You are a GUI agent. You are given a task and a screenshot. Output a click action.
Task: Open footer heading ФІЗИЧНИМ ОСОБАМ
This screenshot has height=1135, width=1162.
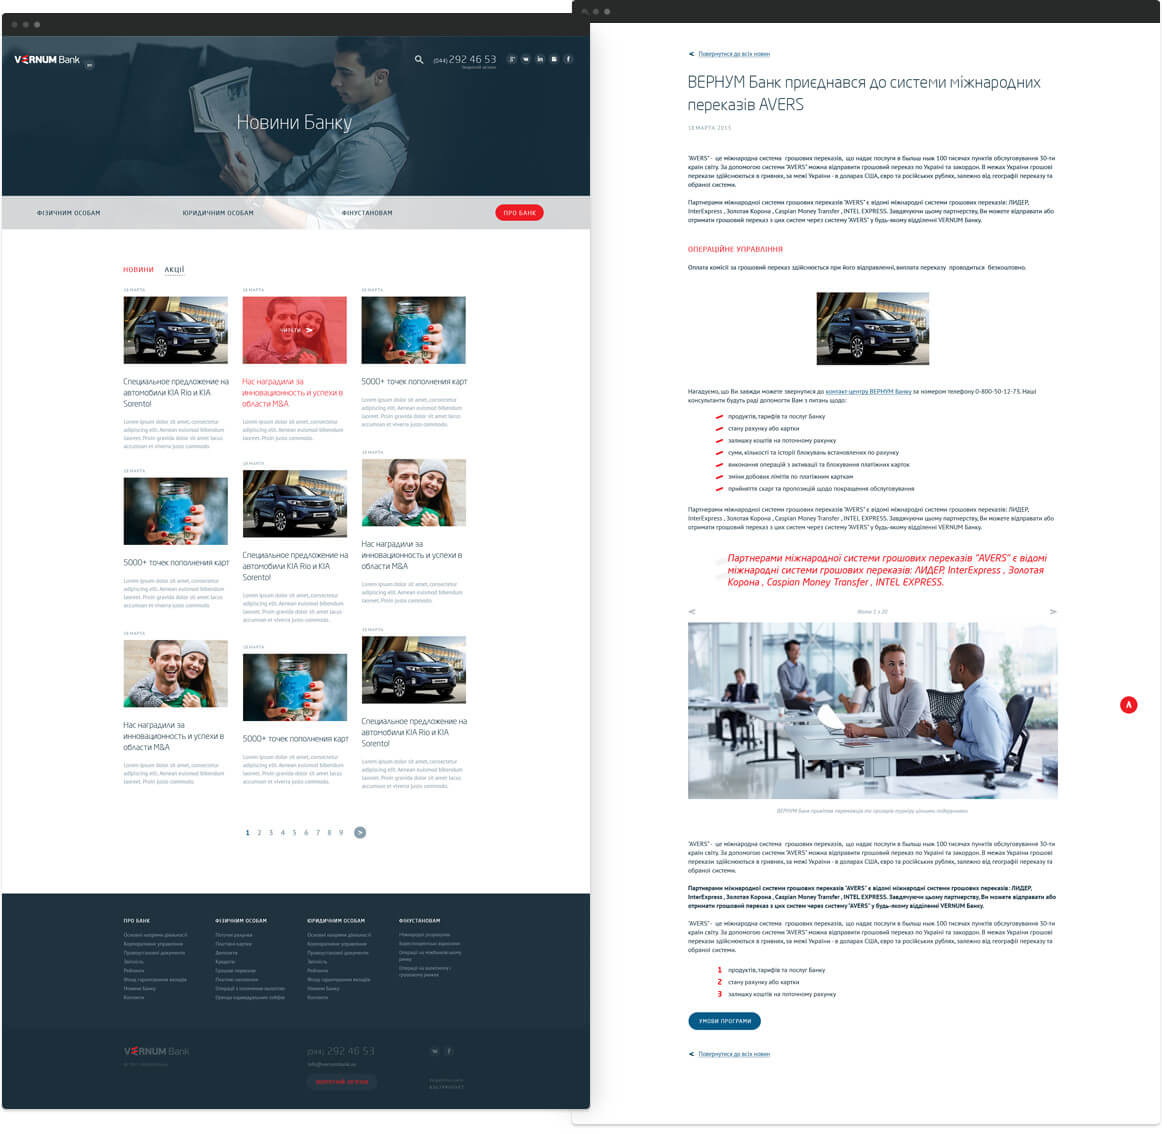[x=241, y=921]
